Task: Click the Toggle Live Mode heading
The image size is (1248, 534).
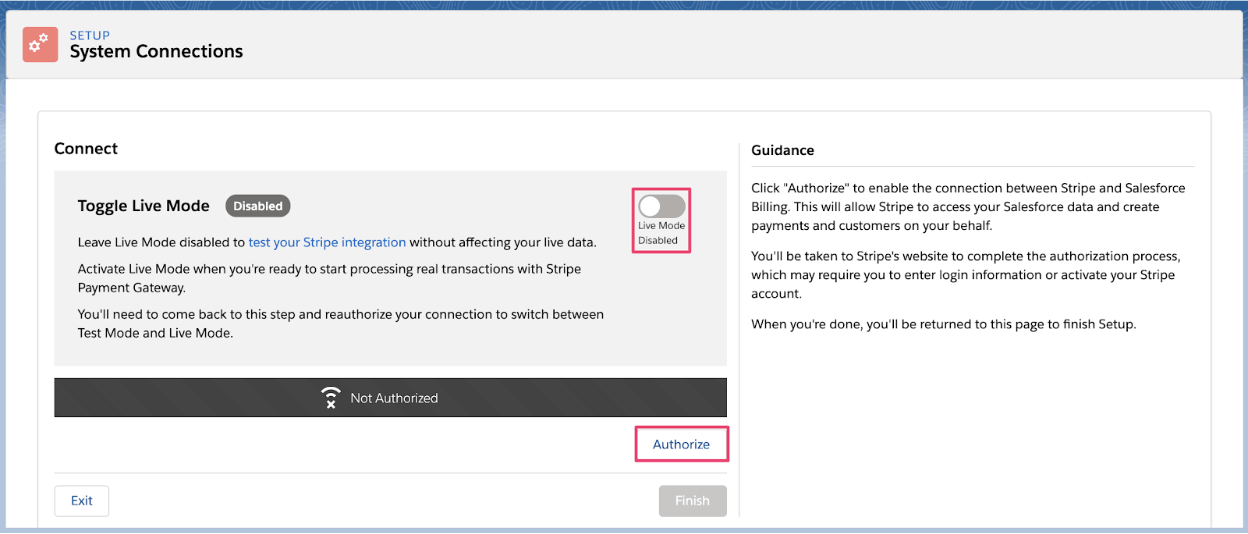Action: click(x=144, y=206)
